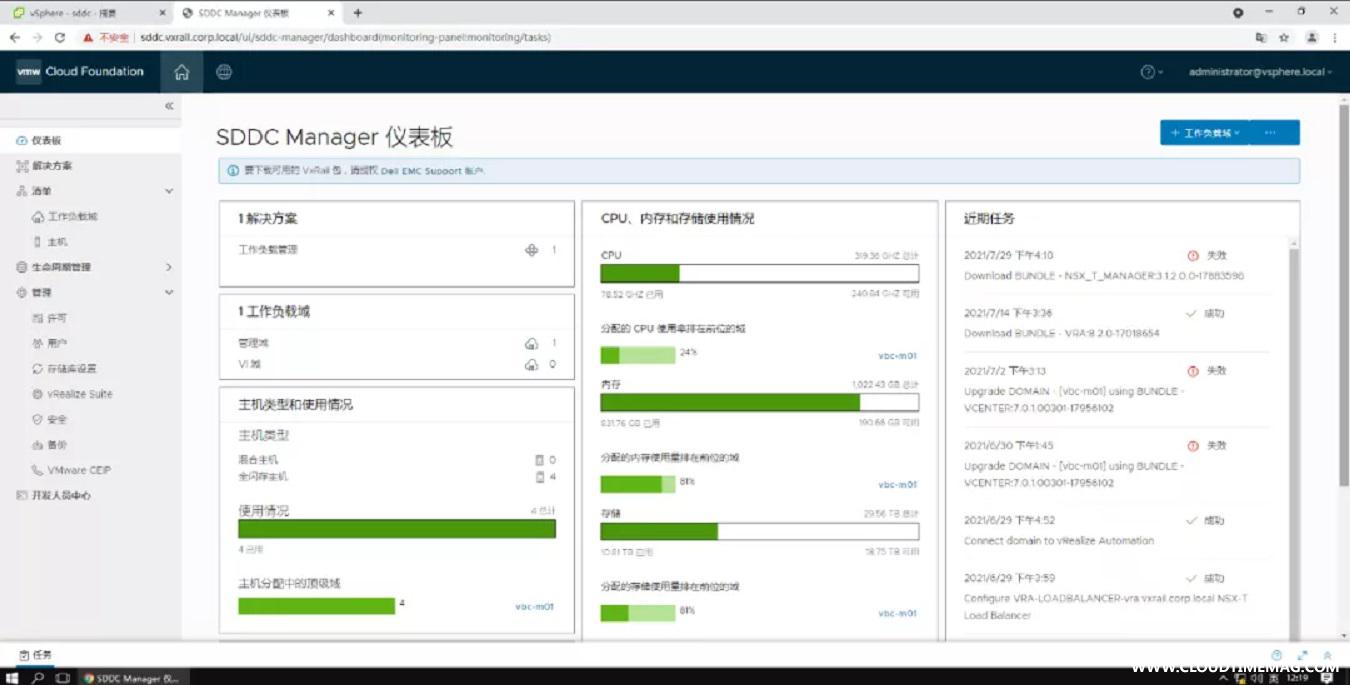1350x685 pixels.
Task: Go to the SDDC Manager home icon
Action: tap(181, 72)
